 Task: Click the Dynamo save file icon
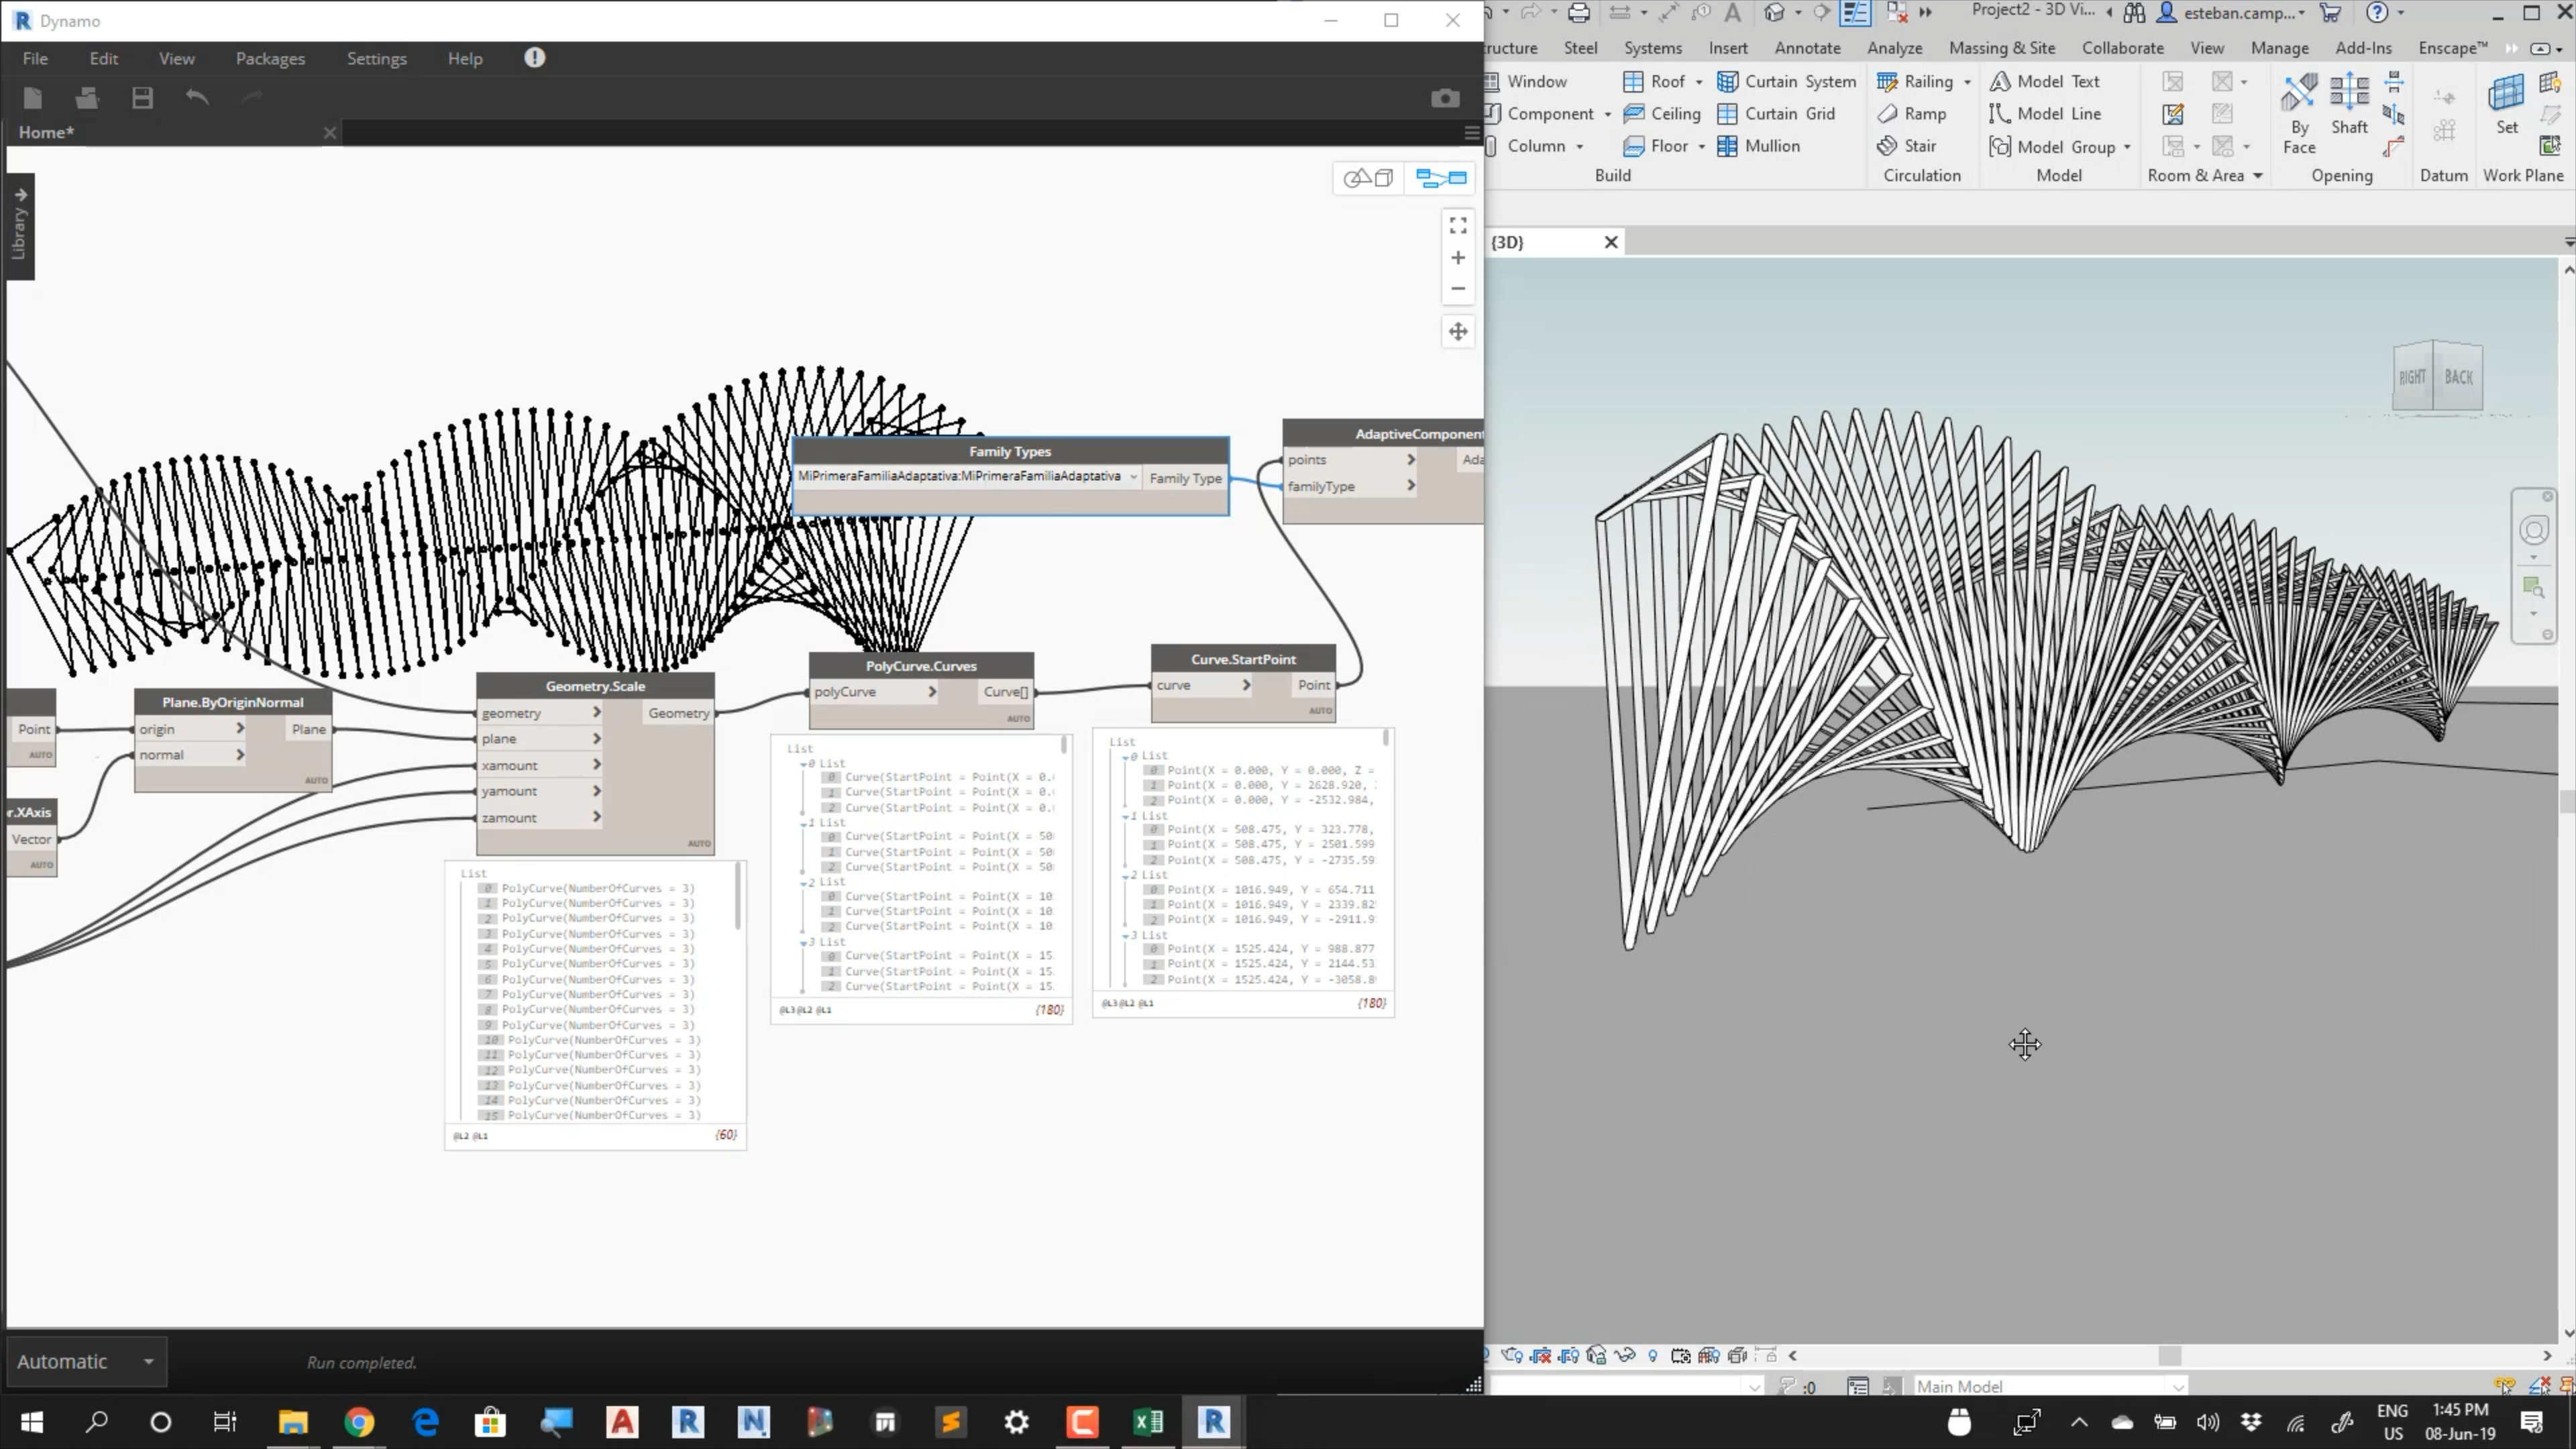[x=142, y=98]
